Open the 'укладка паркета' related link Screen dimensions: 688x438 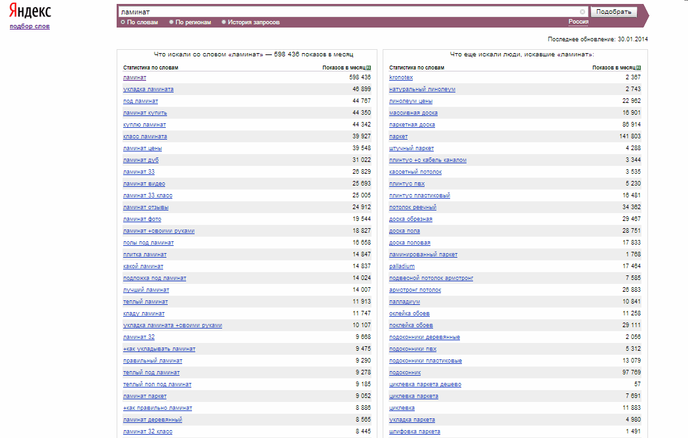pos(412,420)
